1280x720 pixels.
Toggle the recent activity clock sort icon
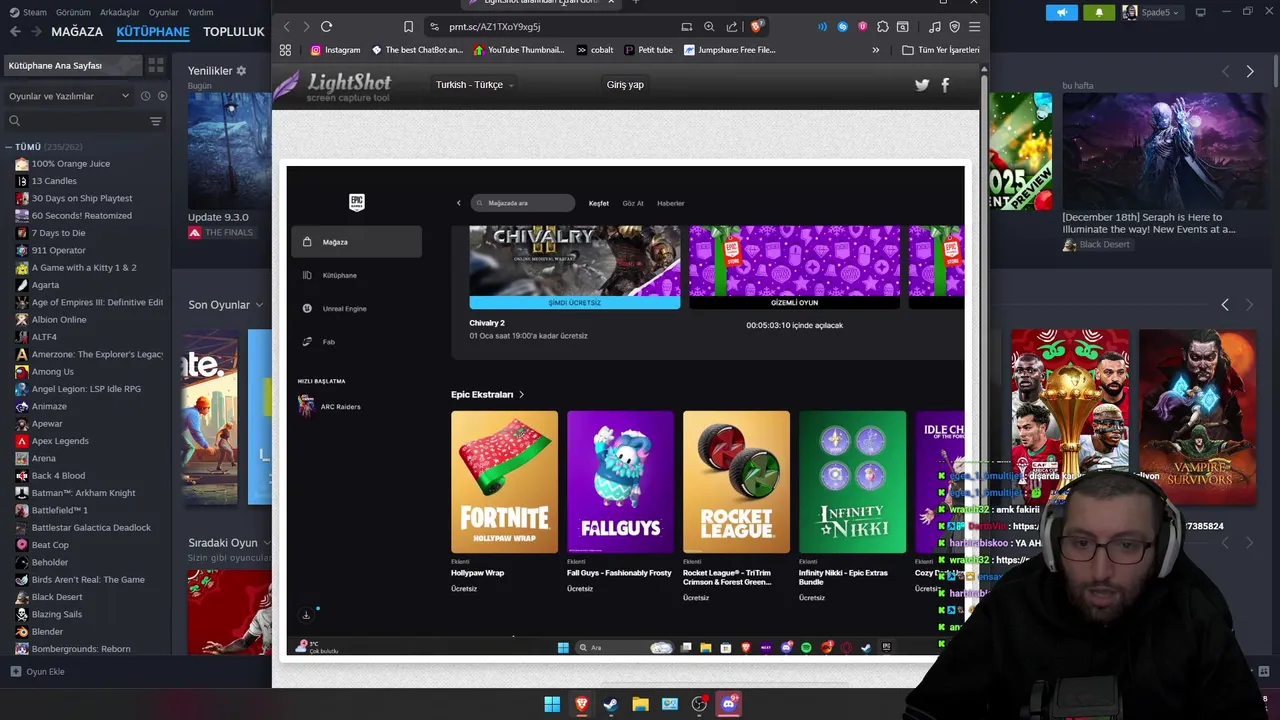146,96
